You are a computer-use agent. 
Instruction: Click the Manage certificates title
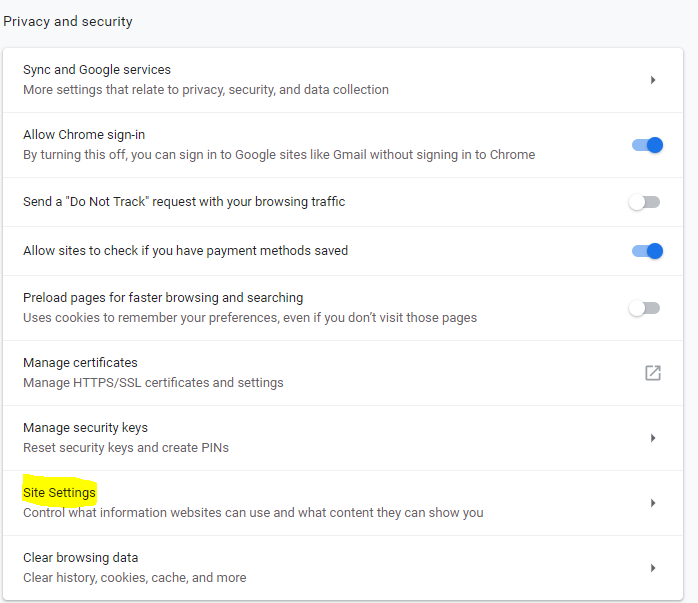click(80, 363)
